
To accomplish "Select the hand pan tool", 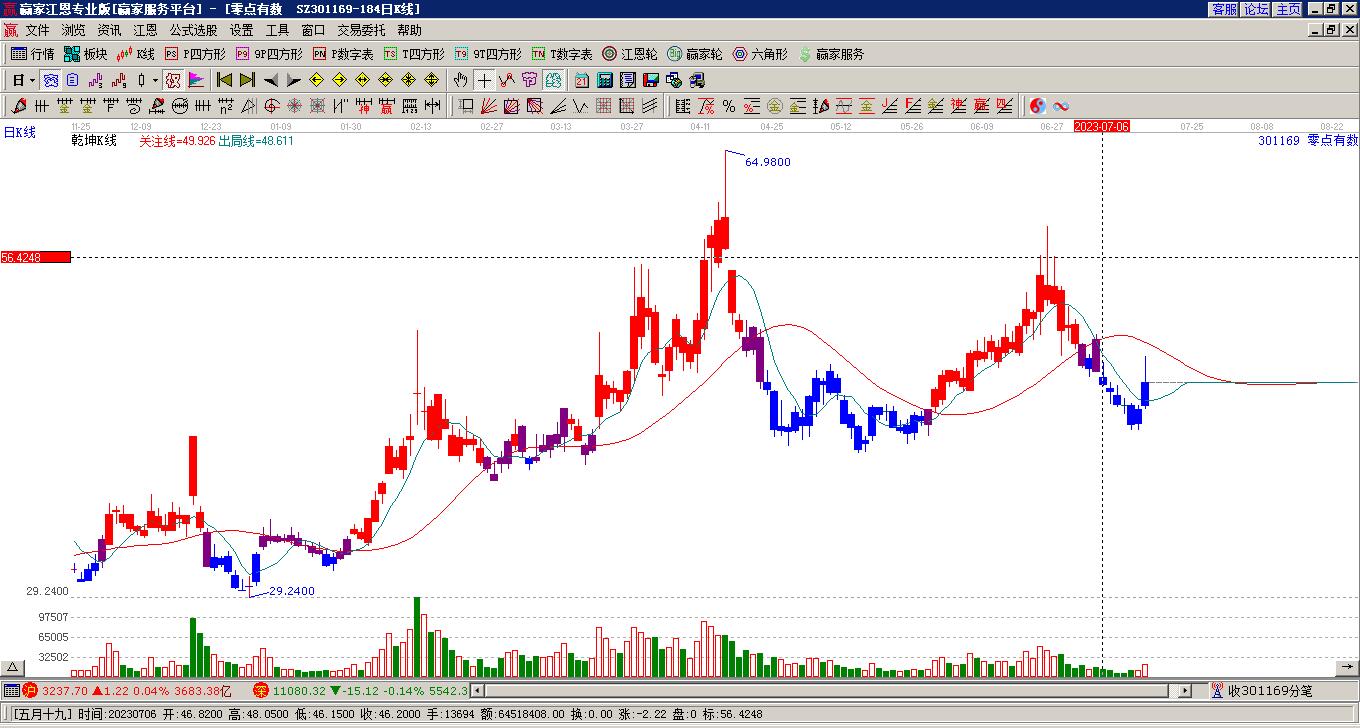I will tap(460, 80).
